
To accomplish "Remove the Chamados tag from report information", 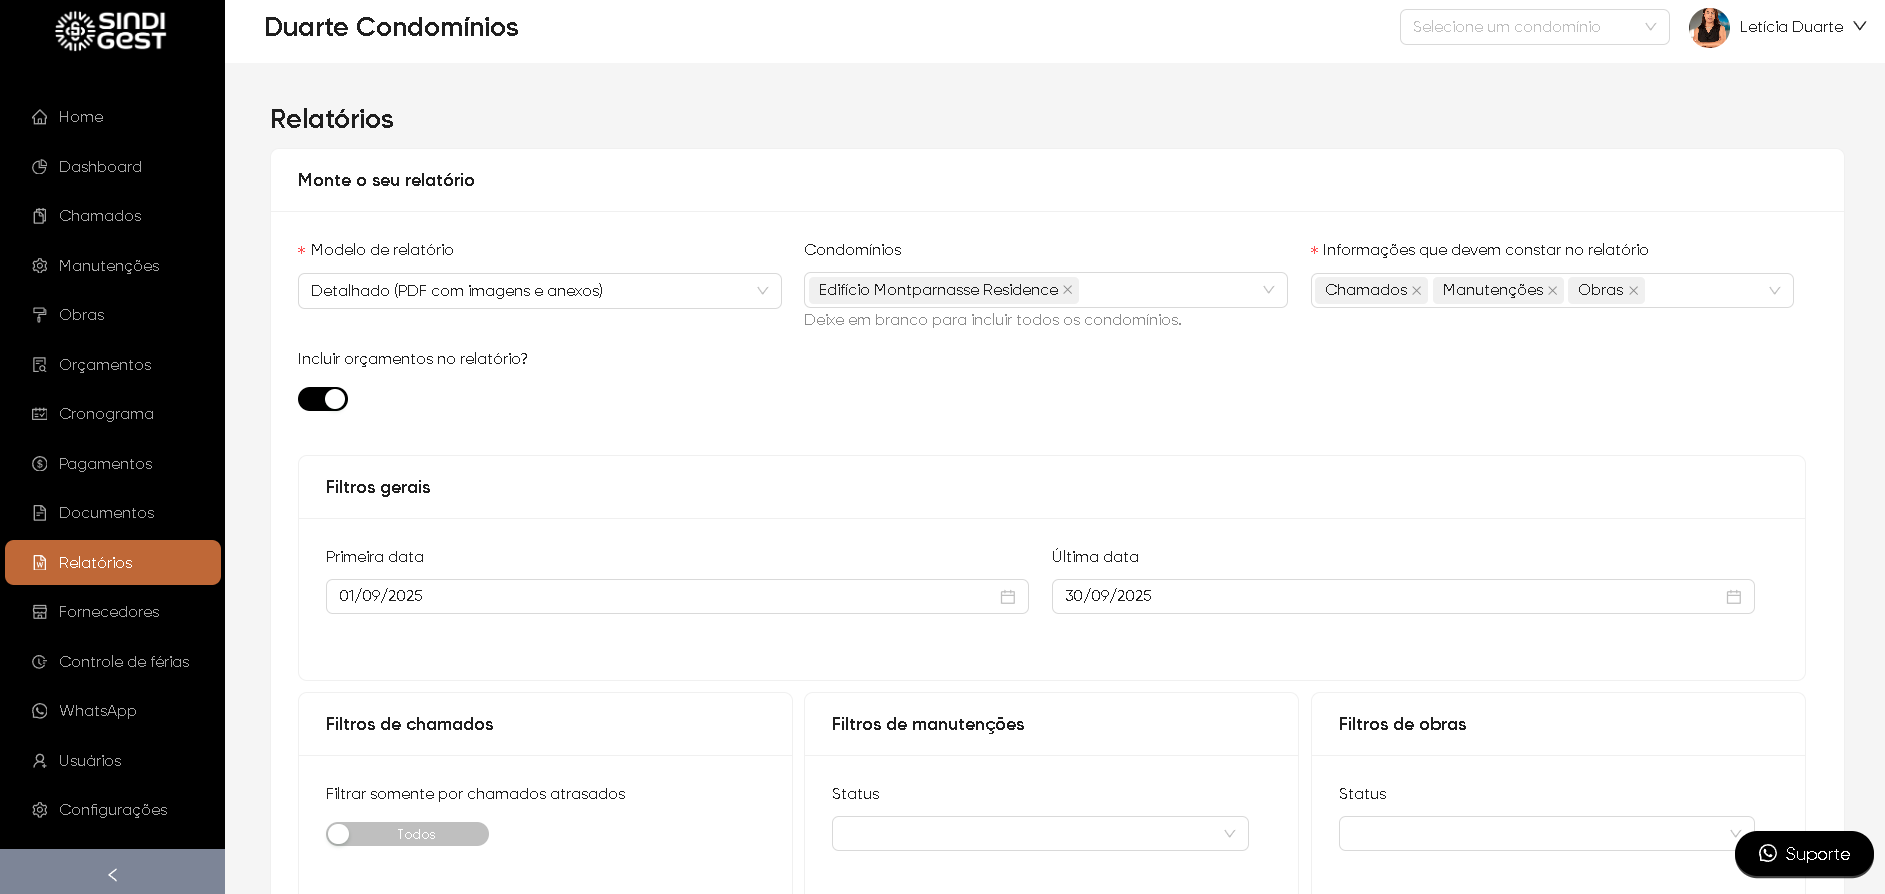I will click(1416, 291).
